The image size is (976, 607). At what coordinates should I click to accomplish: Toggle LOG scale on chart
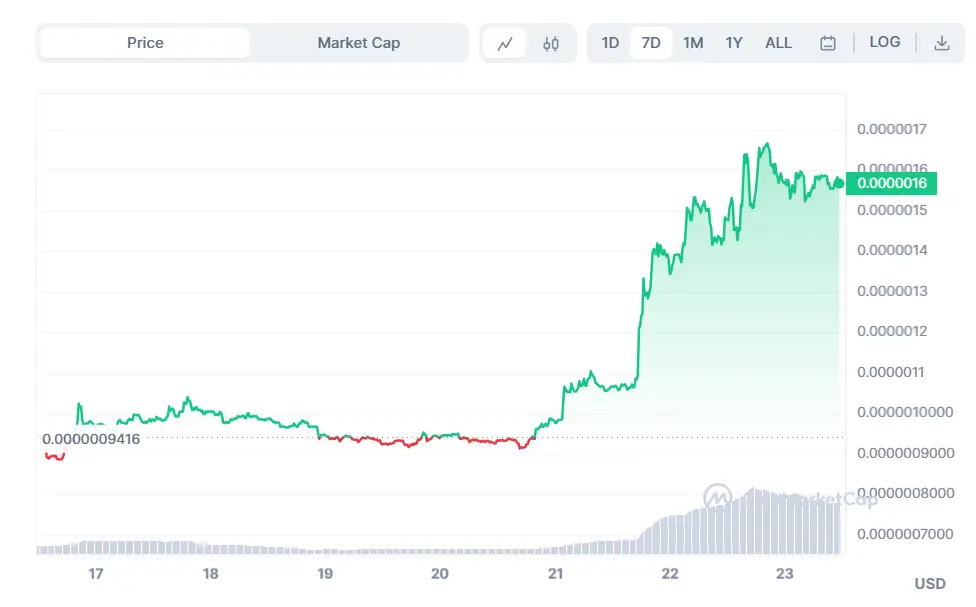(885, 42)
